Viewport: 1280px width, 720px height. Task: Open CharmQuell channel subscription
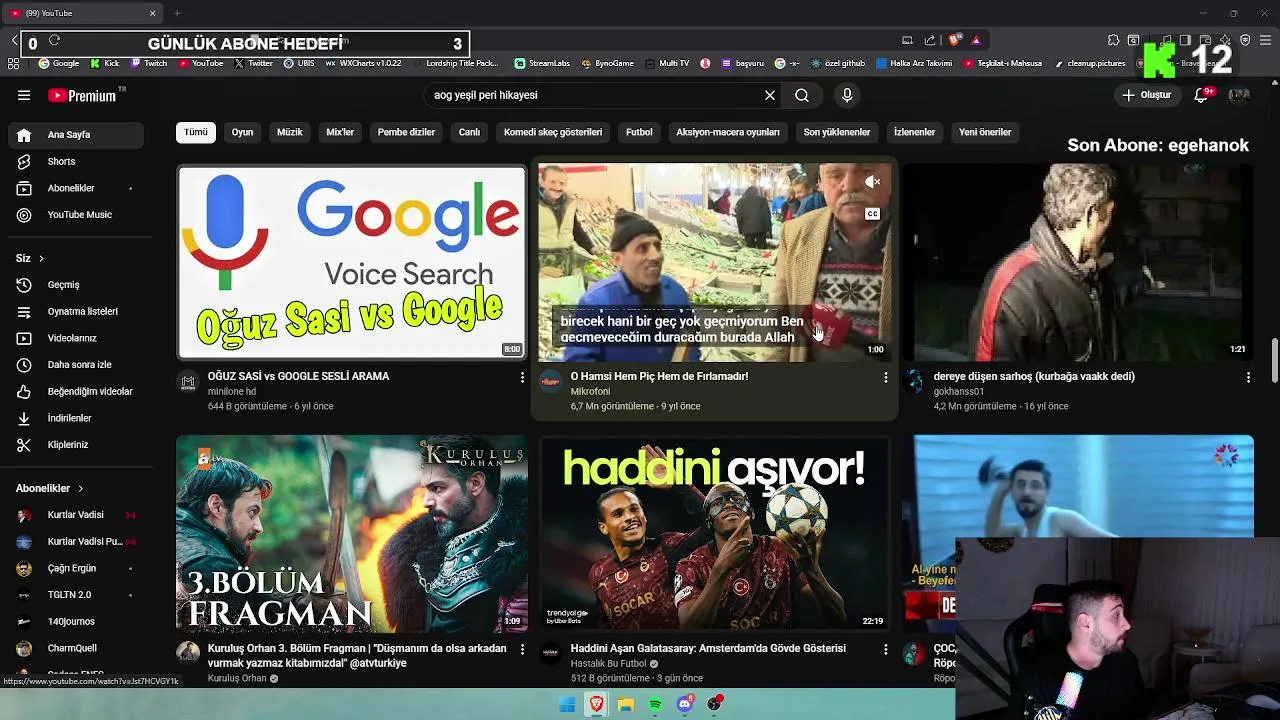(75, 648)
